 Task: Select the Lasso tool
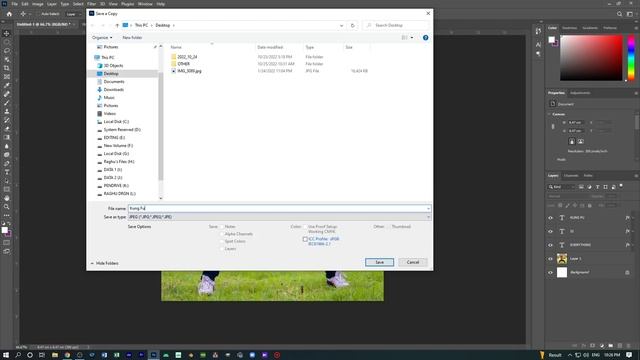(x=7, y=51)
